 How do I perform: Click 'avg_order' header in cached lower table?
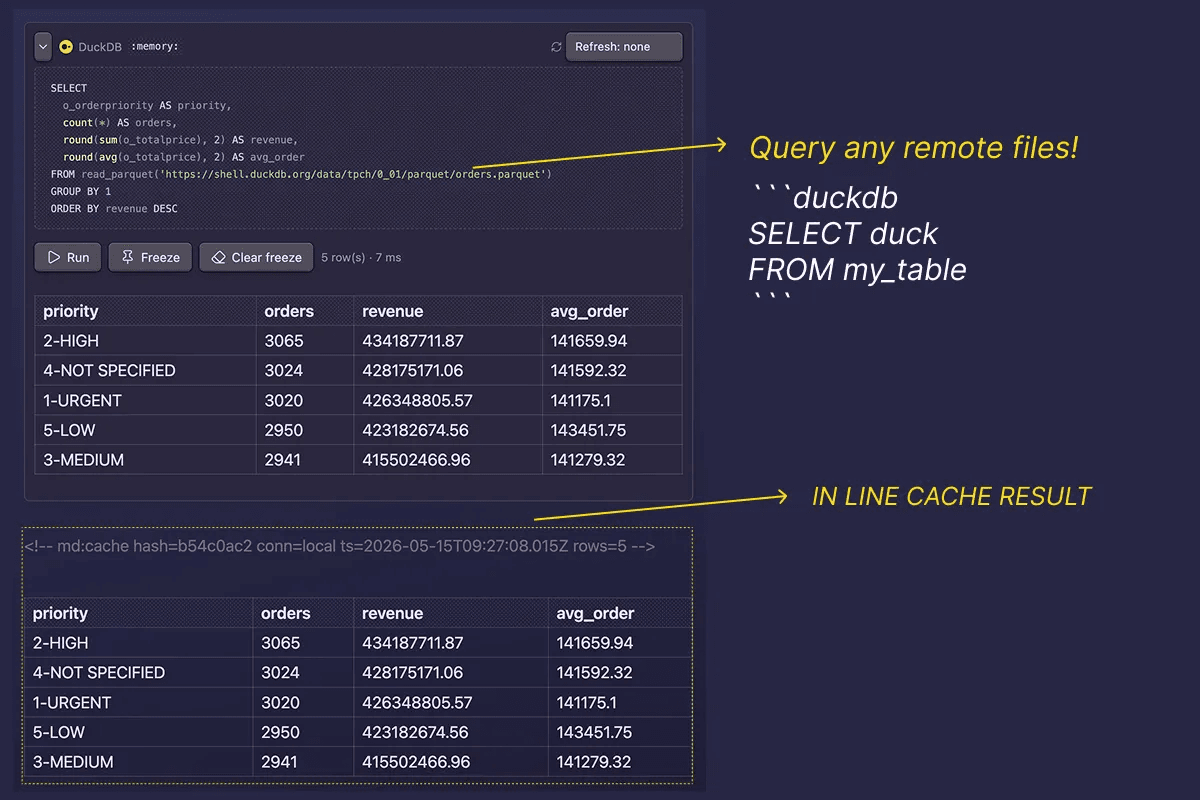tap(596, 613)
